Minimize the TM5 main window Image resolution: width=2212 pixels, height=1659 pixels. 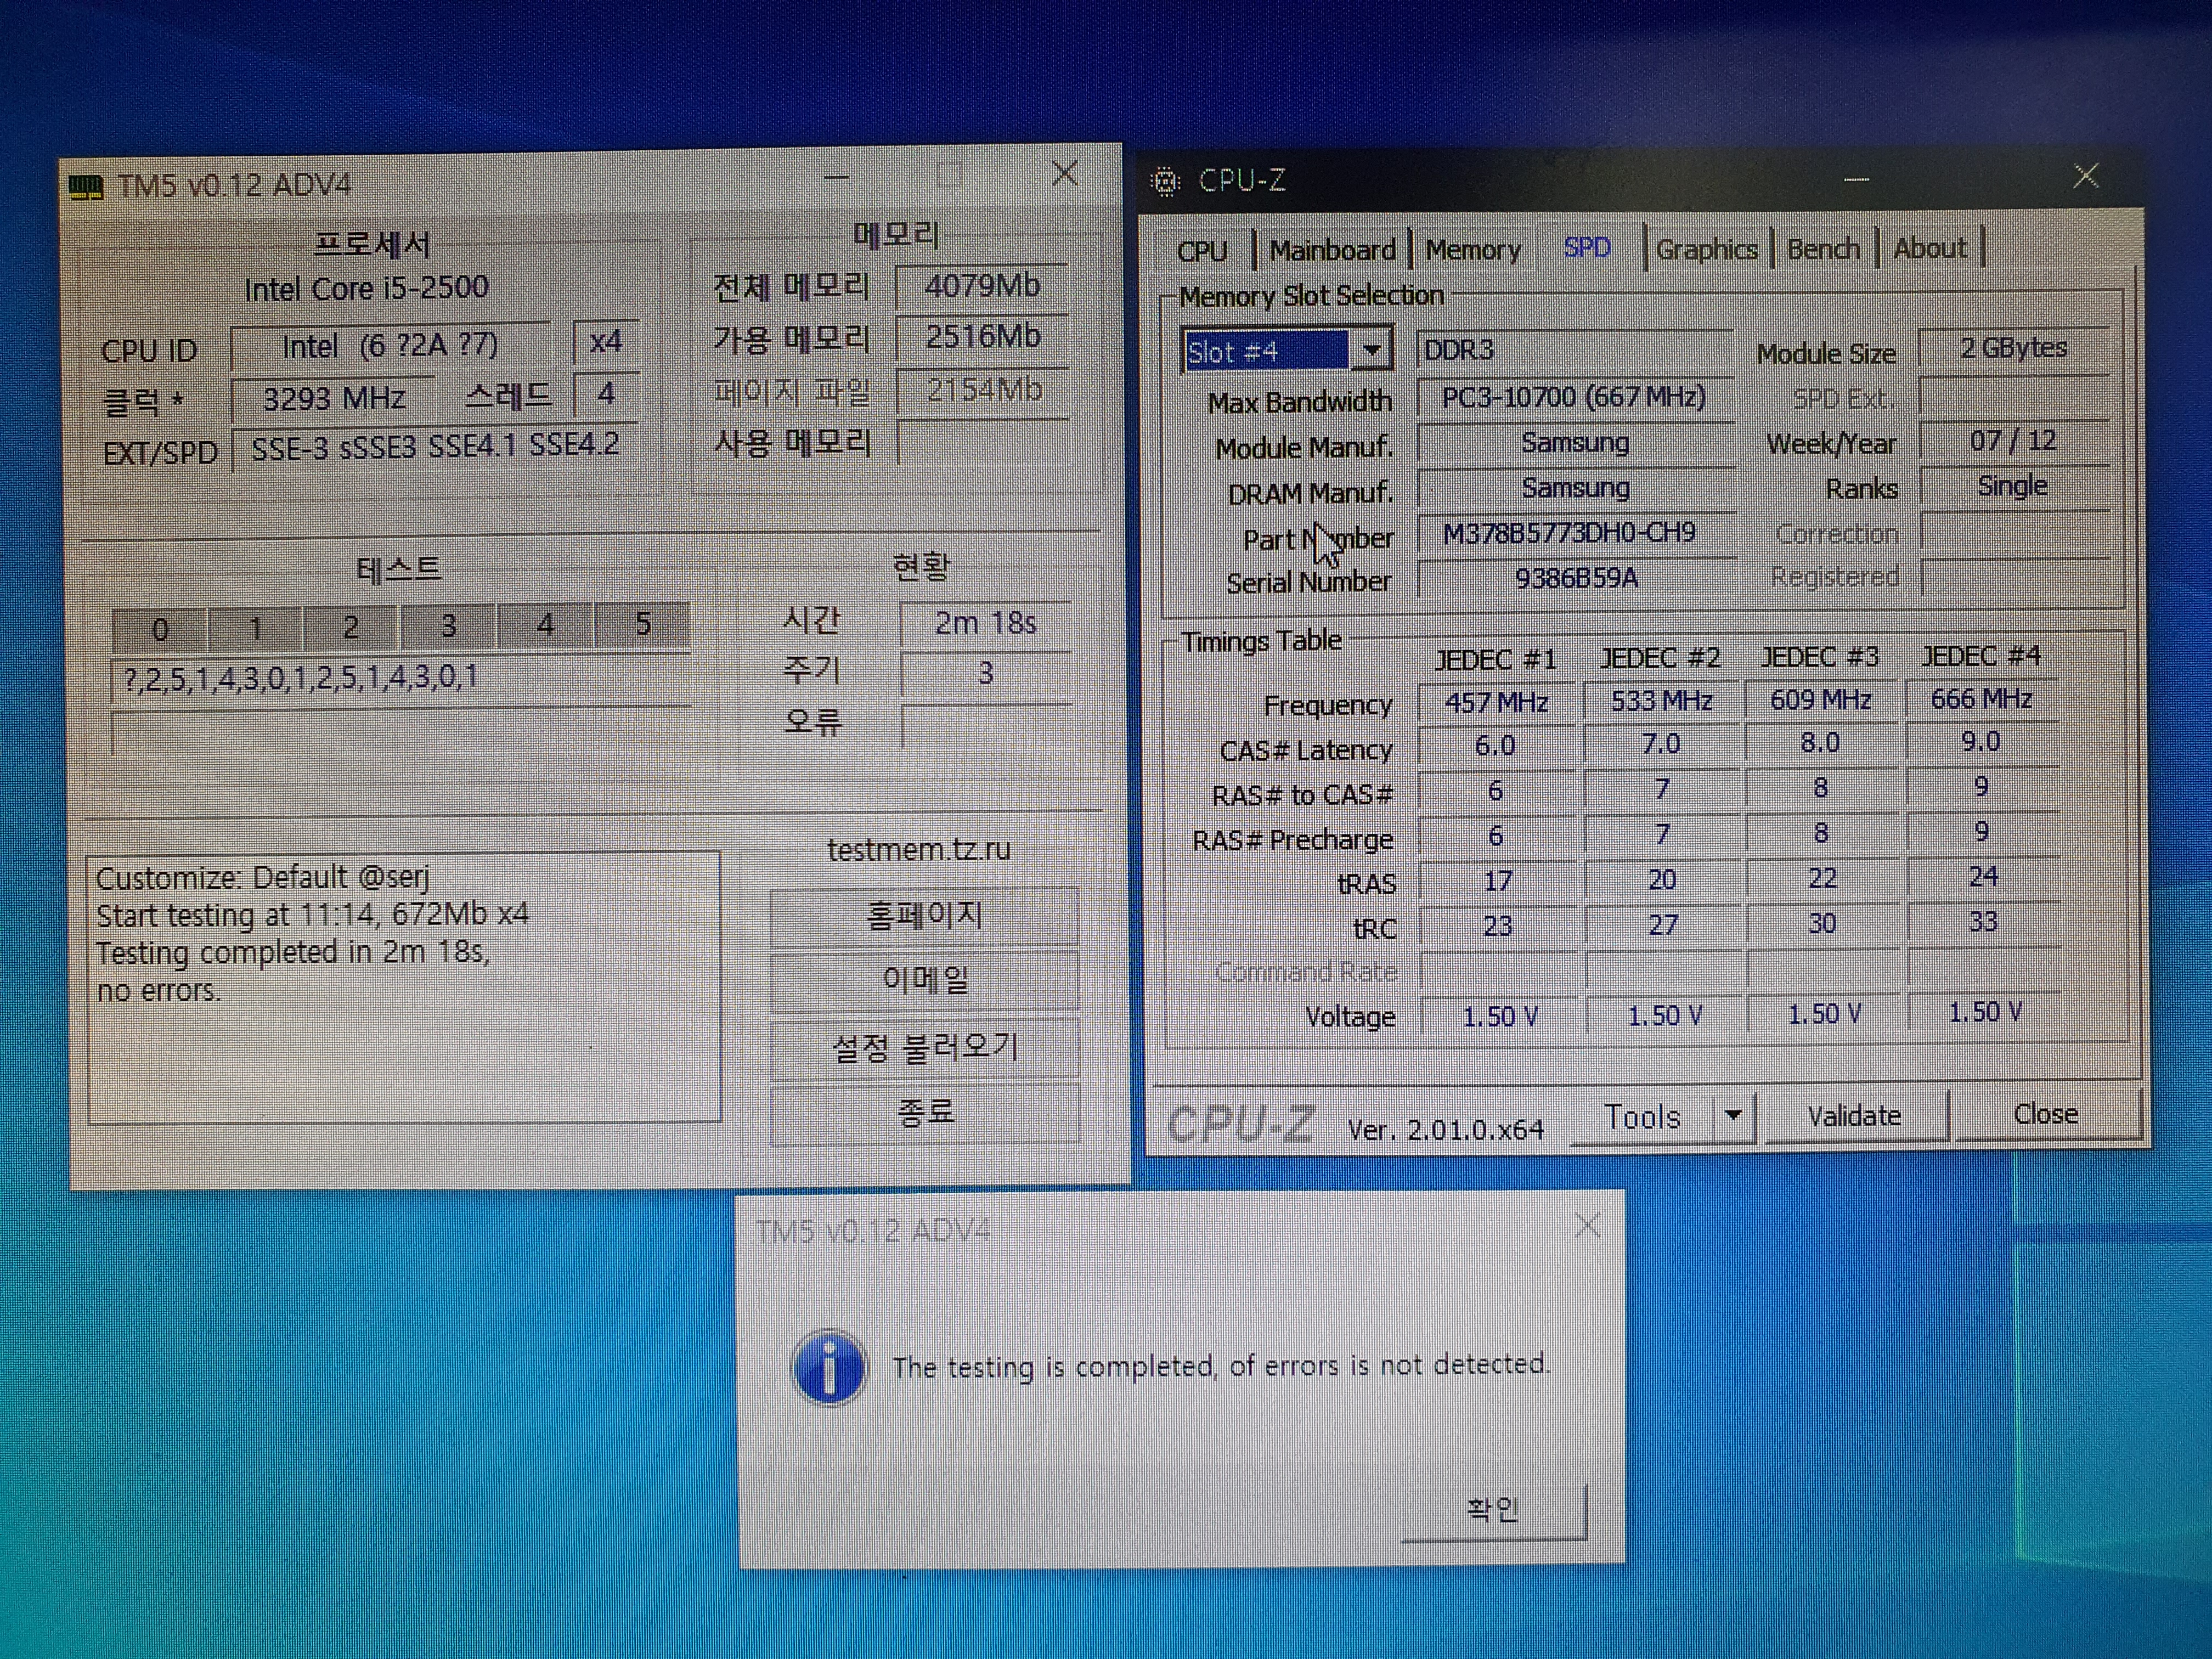837,179
